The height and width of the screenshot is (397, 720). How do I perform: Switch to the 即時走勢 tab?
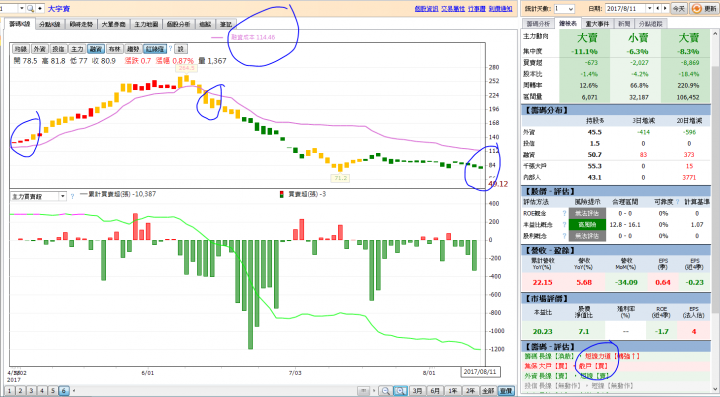[x=81, y=24]
